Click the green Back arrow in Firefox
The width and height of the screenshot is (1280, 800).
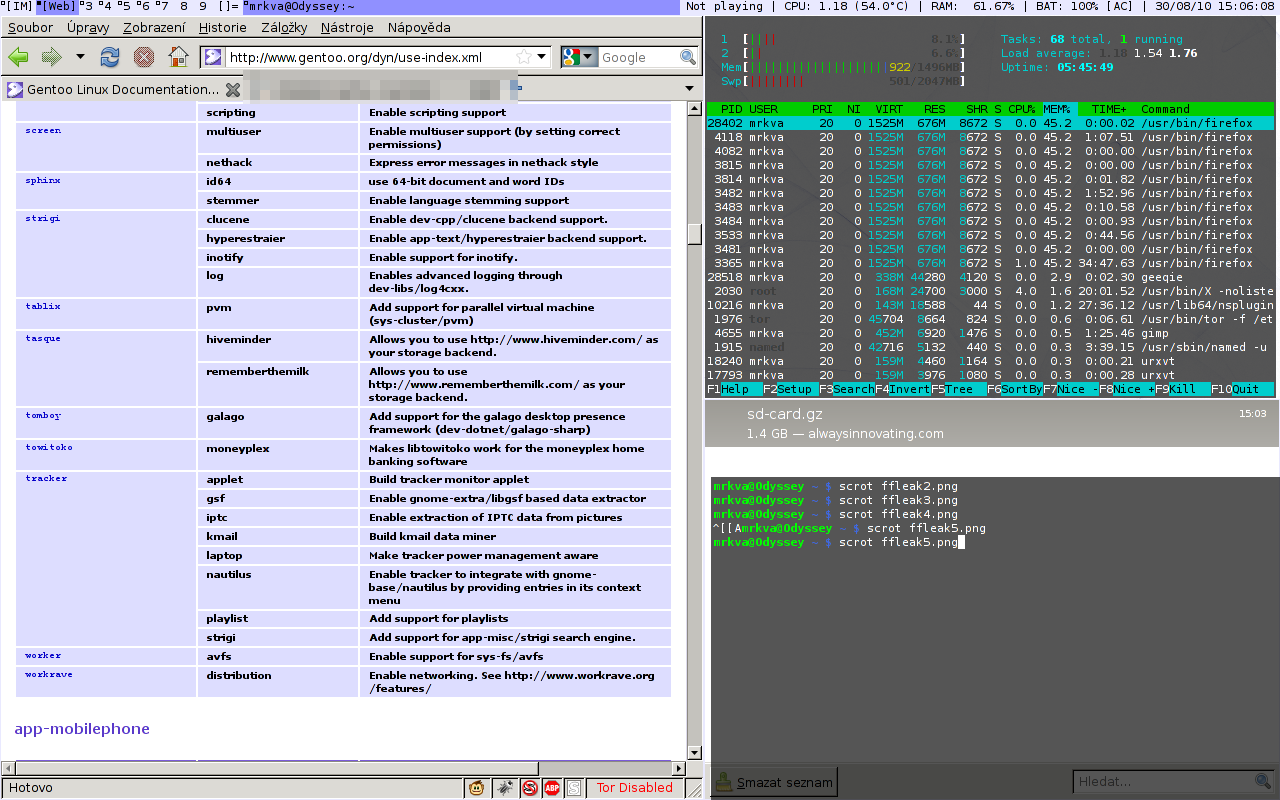coord(18,57)
